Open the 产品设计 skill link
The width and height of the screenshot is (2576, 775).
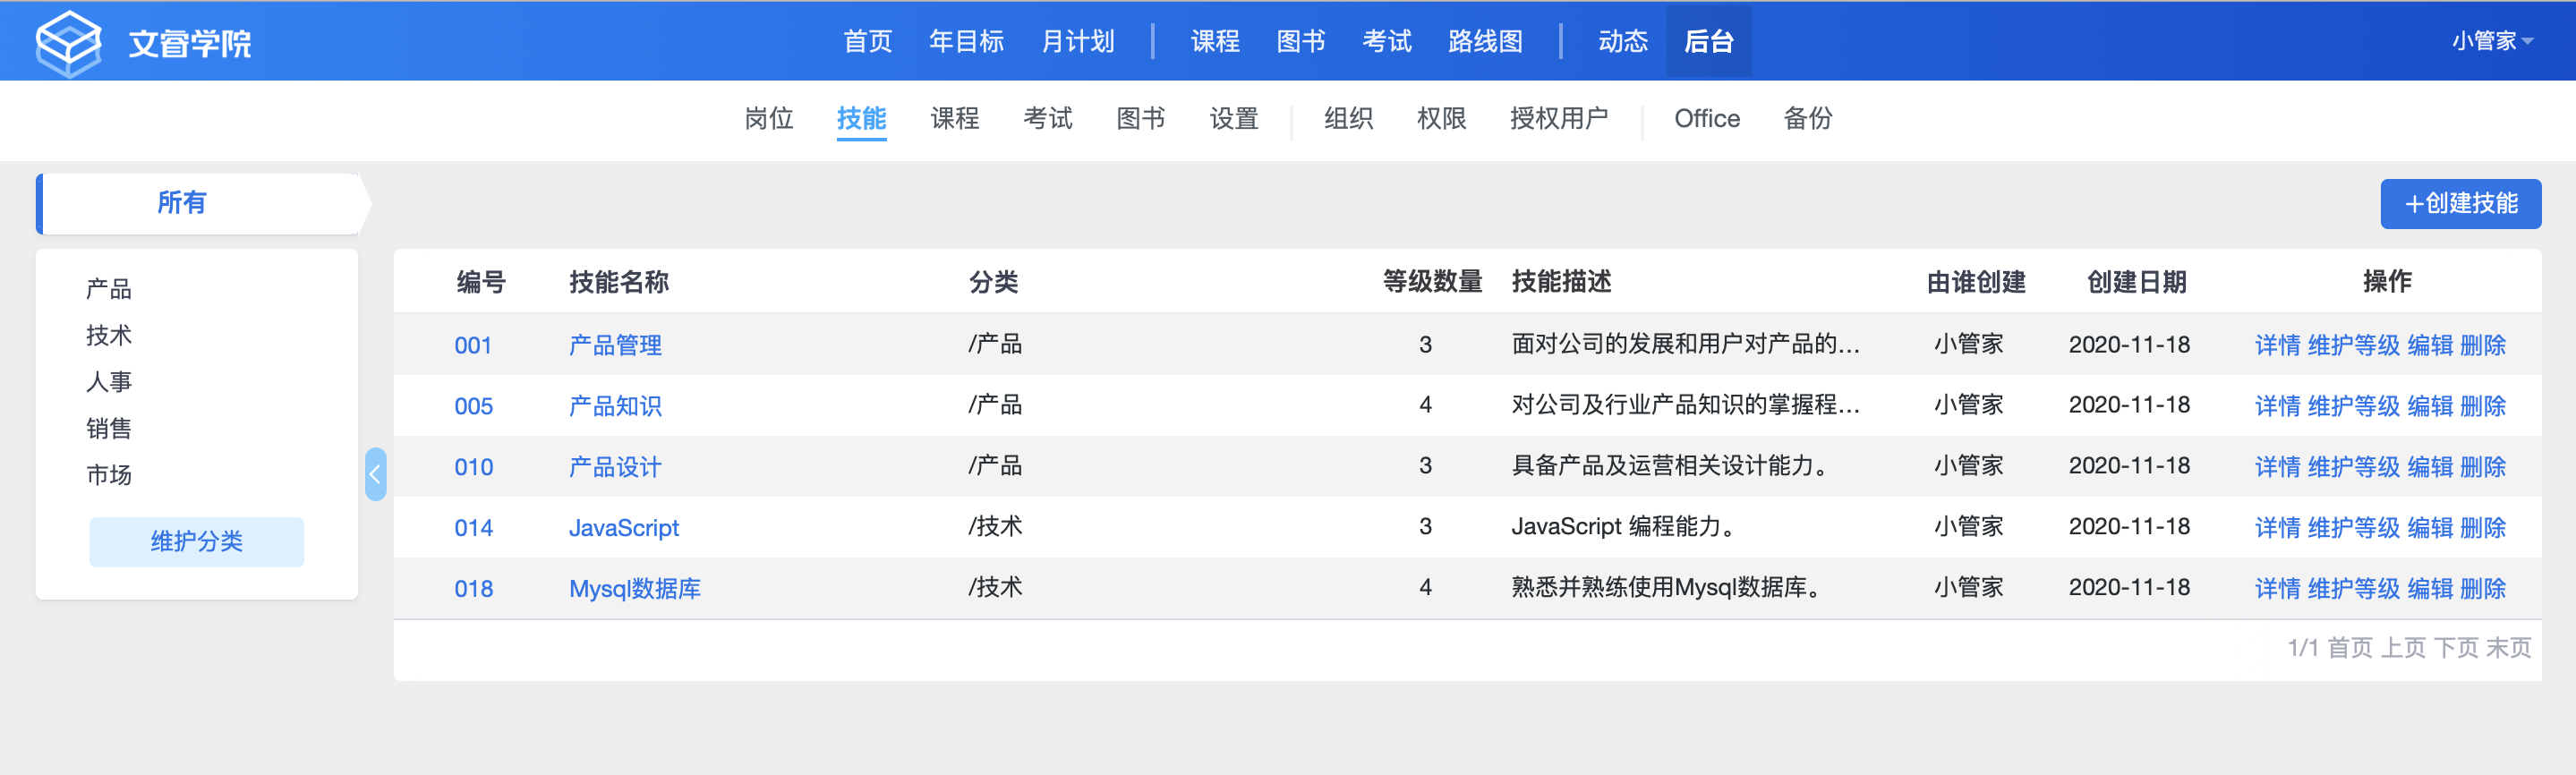click(615, 468)
